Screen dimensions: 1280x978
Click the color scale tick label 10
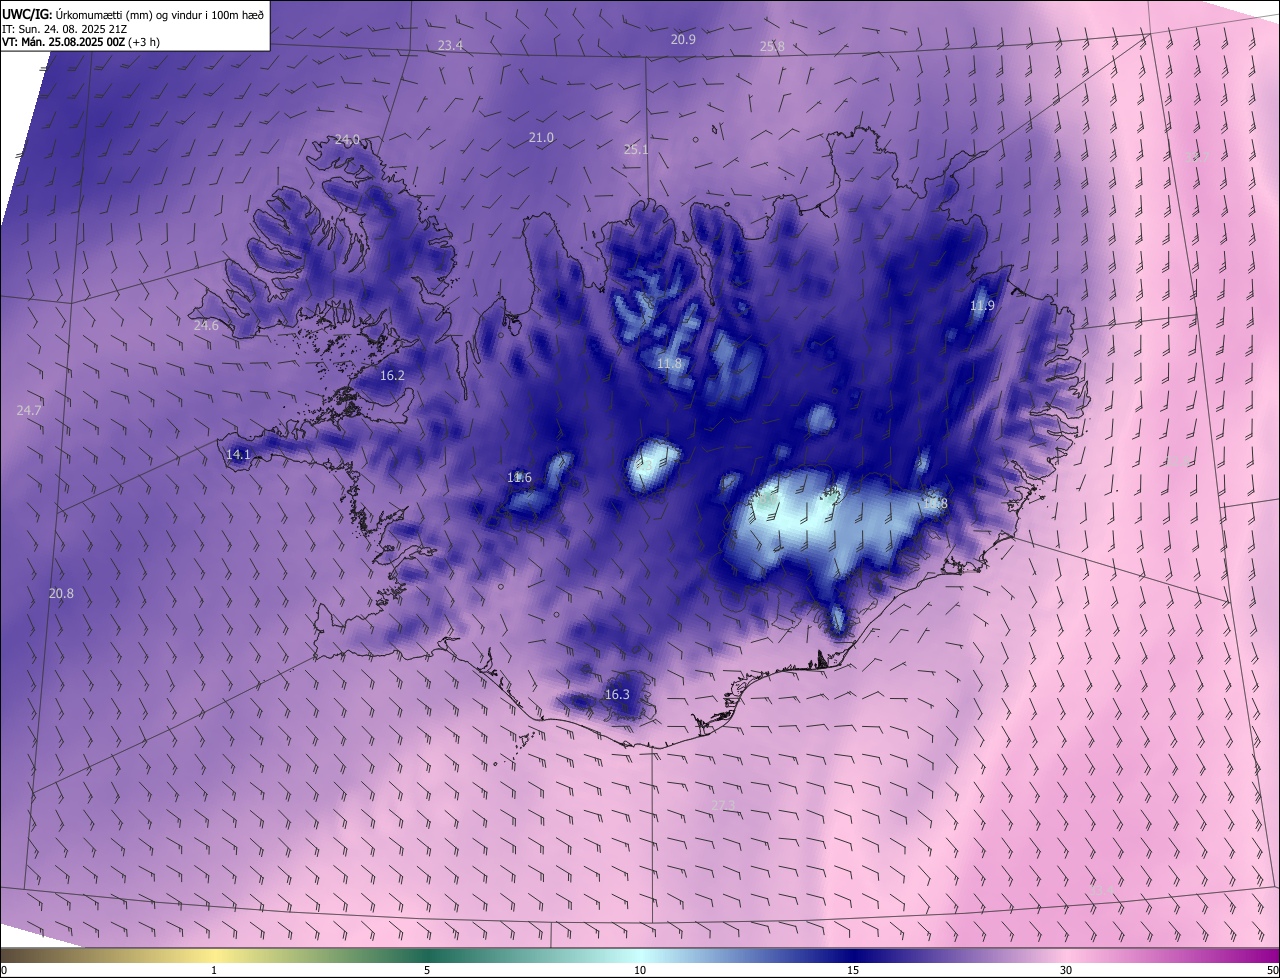(640, 970)
